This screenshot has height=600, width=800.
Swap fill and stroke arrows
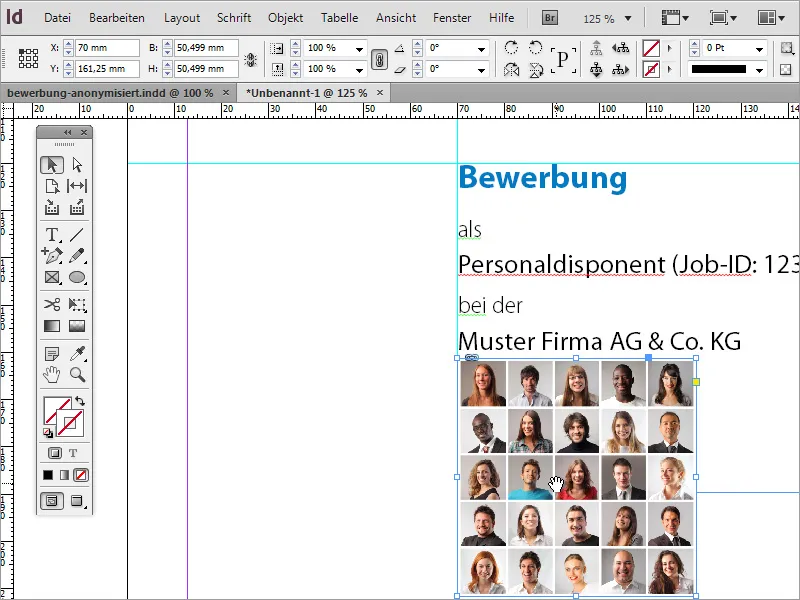80,401
